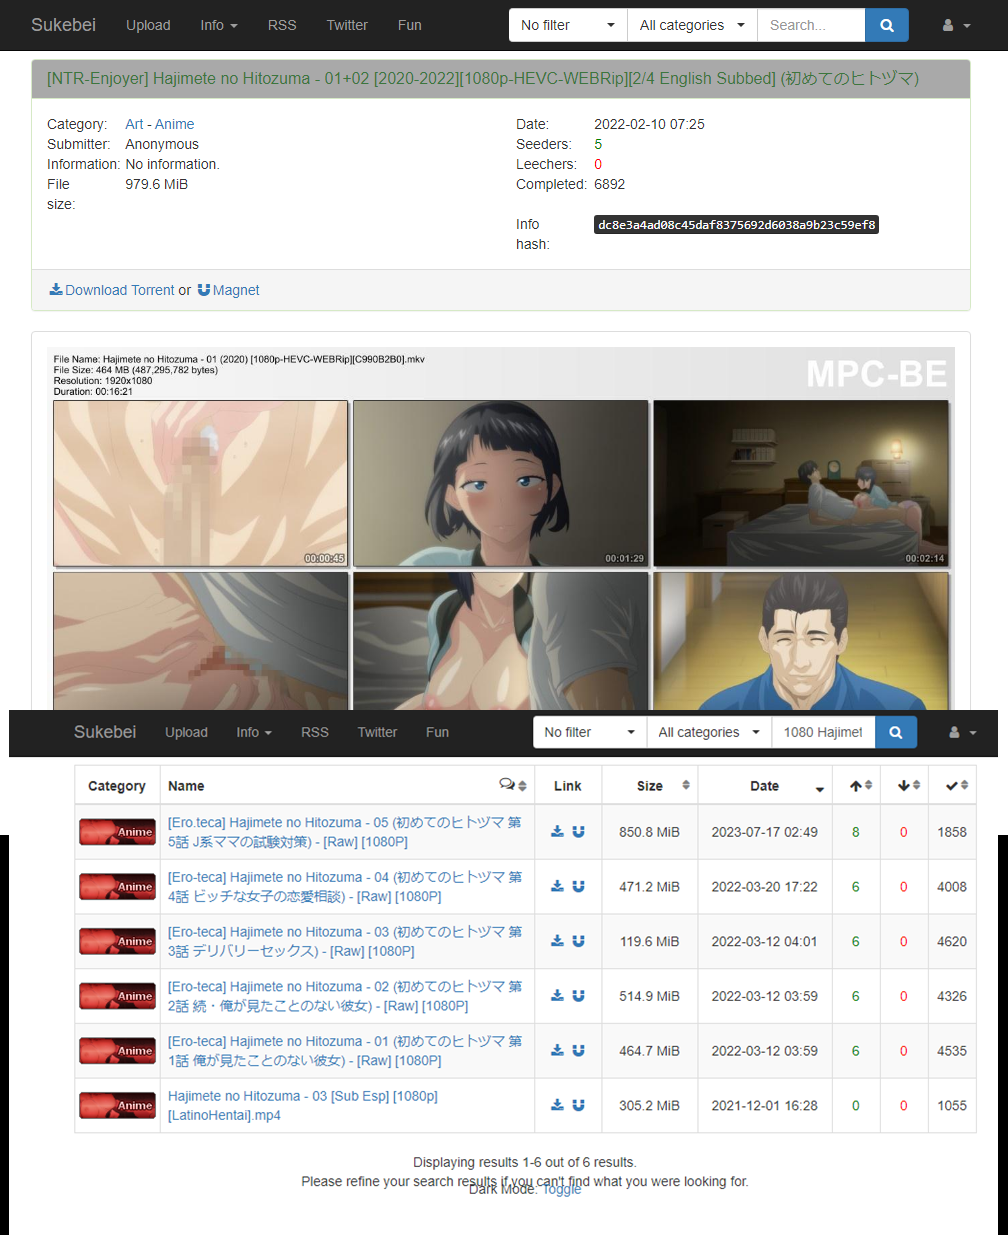Expand the Info menu in the search results navbar
The image size is (1008, 1235).
click(x=254, y=732)
